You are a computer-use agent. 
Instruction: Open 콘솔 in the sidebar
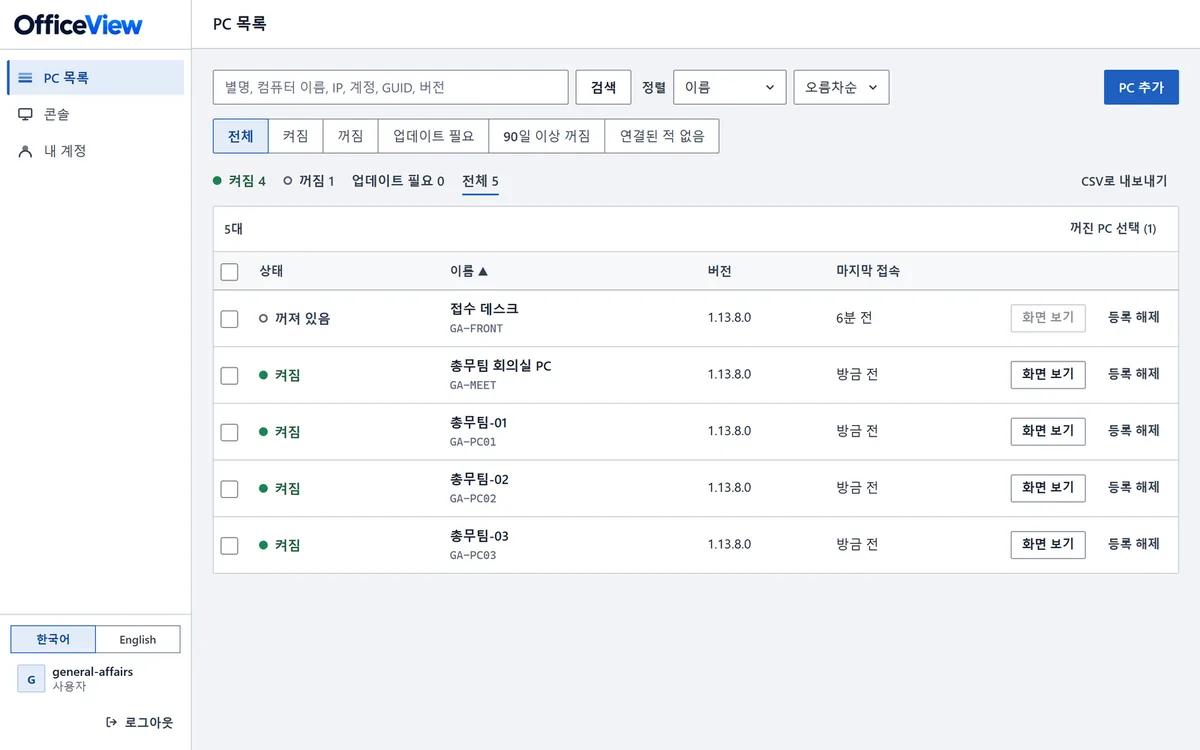click(x=96, y=115)
